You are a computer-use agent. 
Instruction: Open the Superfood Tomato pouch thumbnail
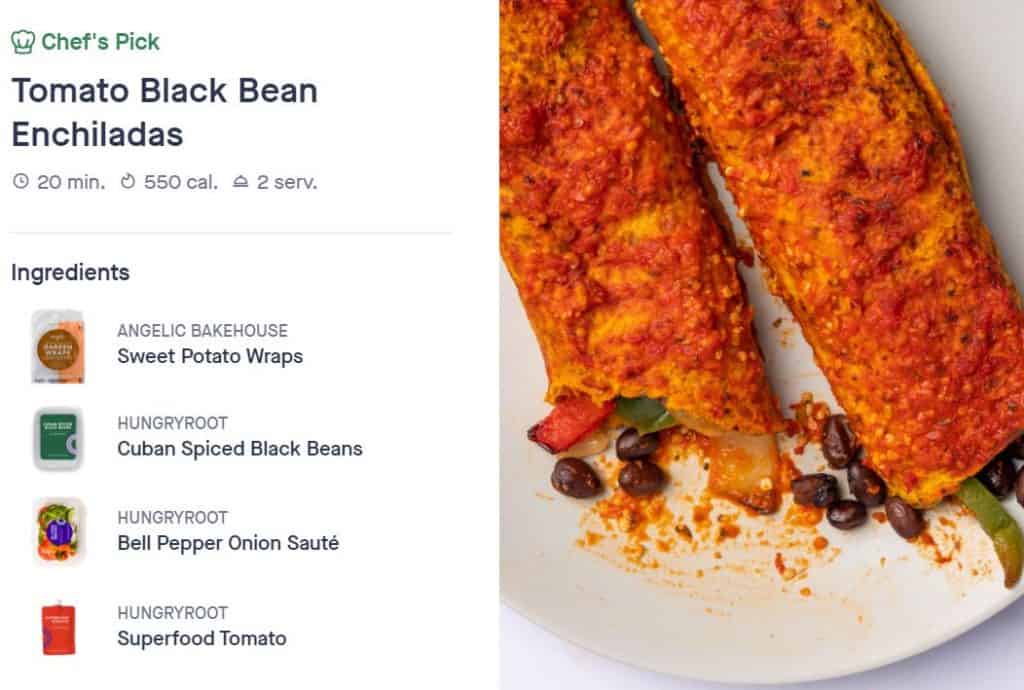59,628
